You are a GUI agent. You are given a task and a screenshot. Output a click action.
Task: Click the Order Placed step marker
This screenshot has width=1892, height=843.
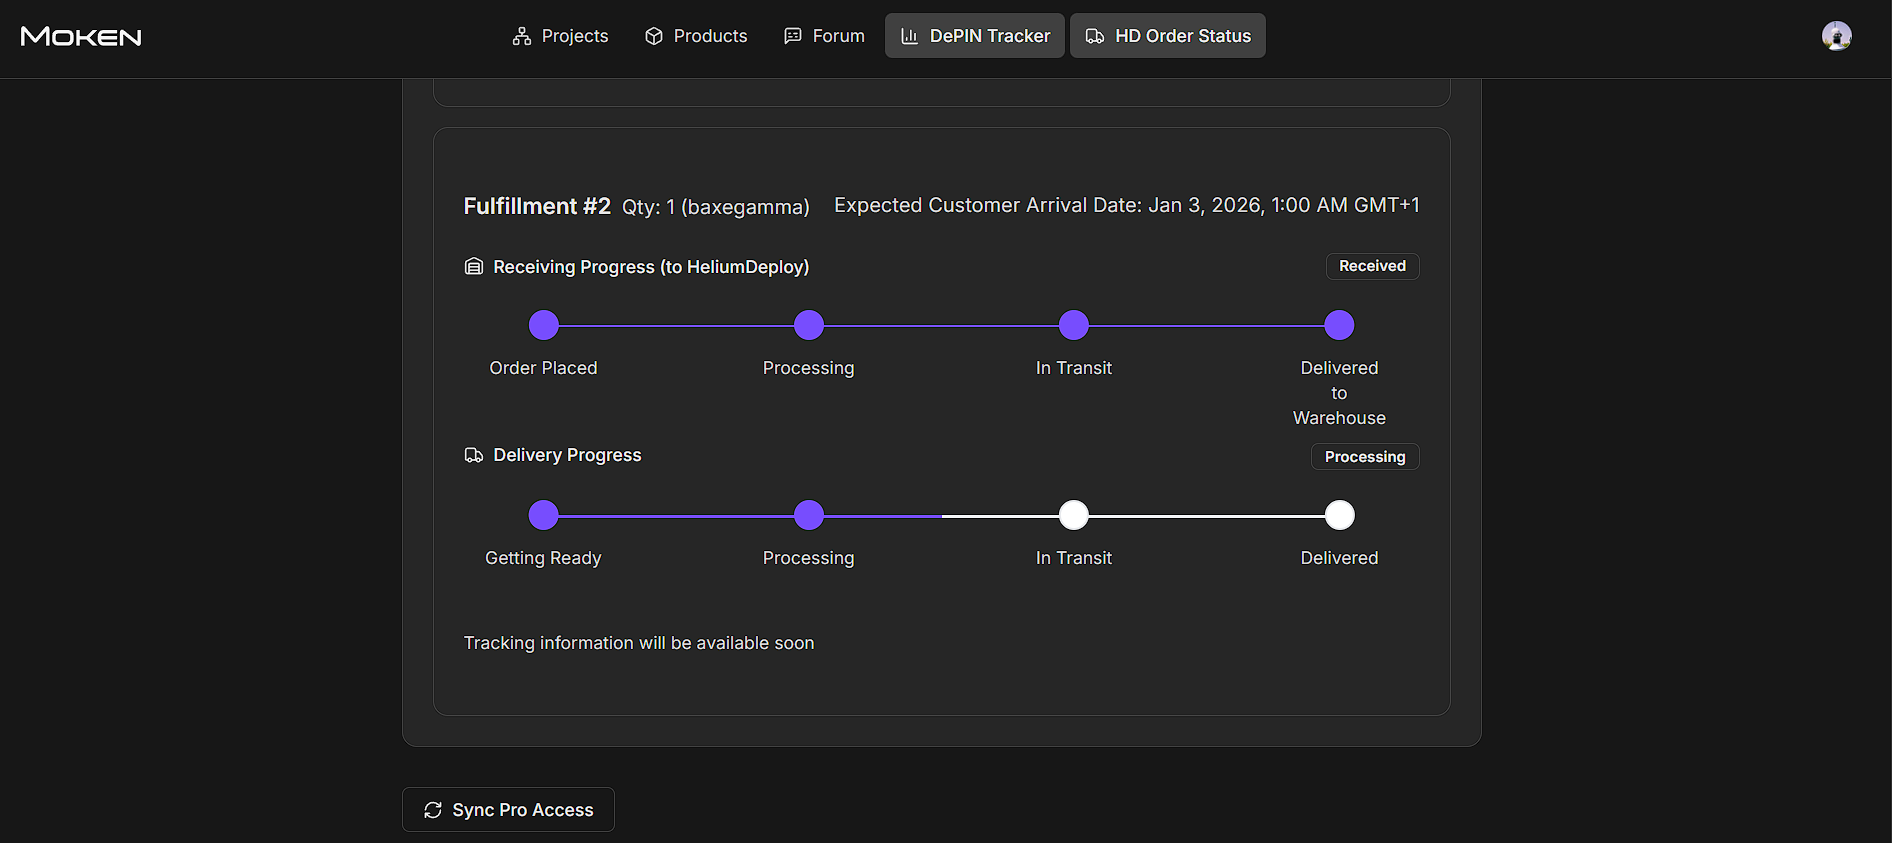(543, 325)
